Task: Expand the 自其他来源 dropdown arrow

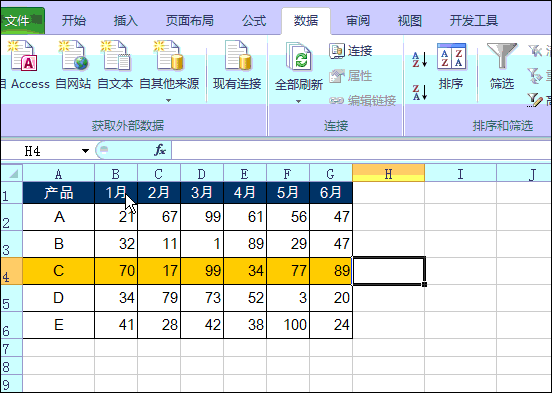Action: pos(169,101)
